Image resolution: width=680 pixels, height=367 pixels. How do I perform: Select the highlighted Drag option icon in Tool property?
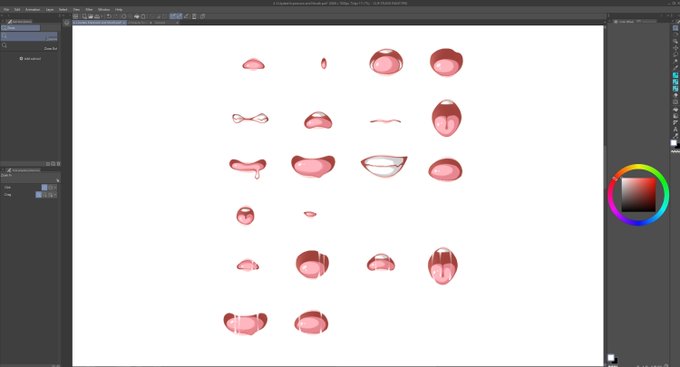pos(39,195)
